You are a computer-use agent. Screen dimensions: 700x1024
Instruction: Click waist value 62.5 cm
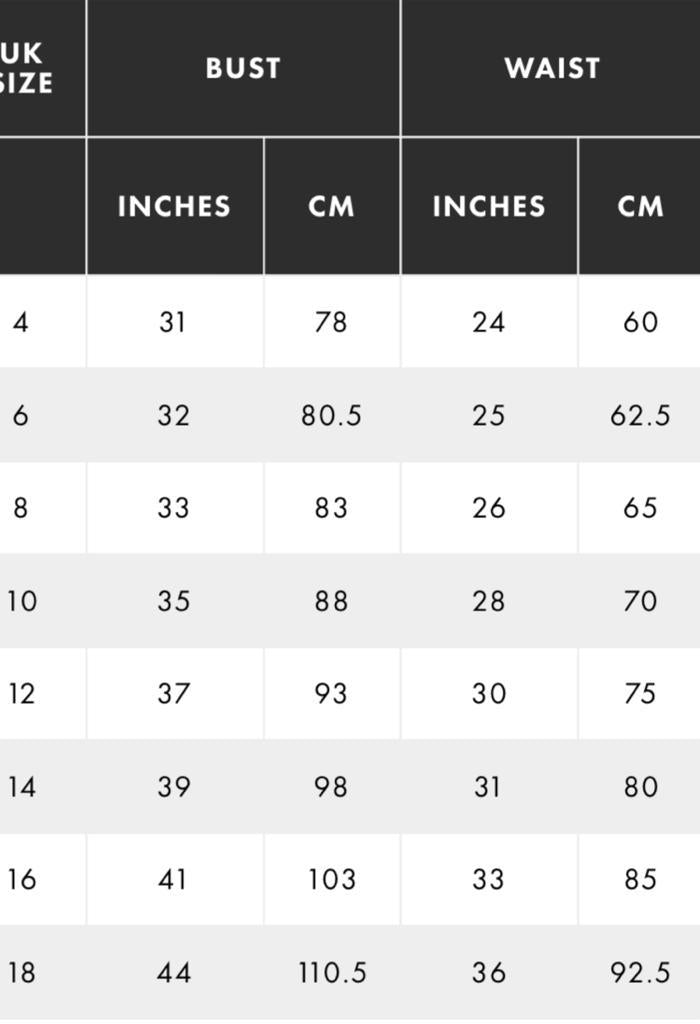pyautogui.click(x=640, y=415)
